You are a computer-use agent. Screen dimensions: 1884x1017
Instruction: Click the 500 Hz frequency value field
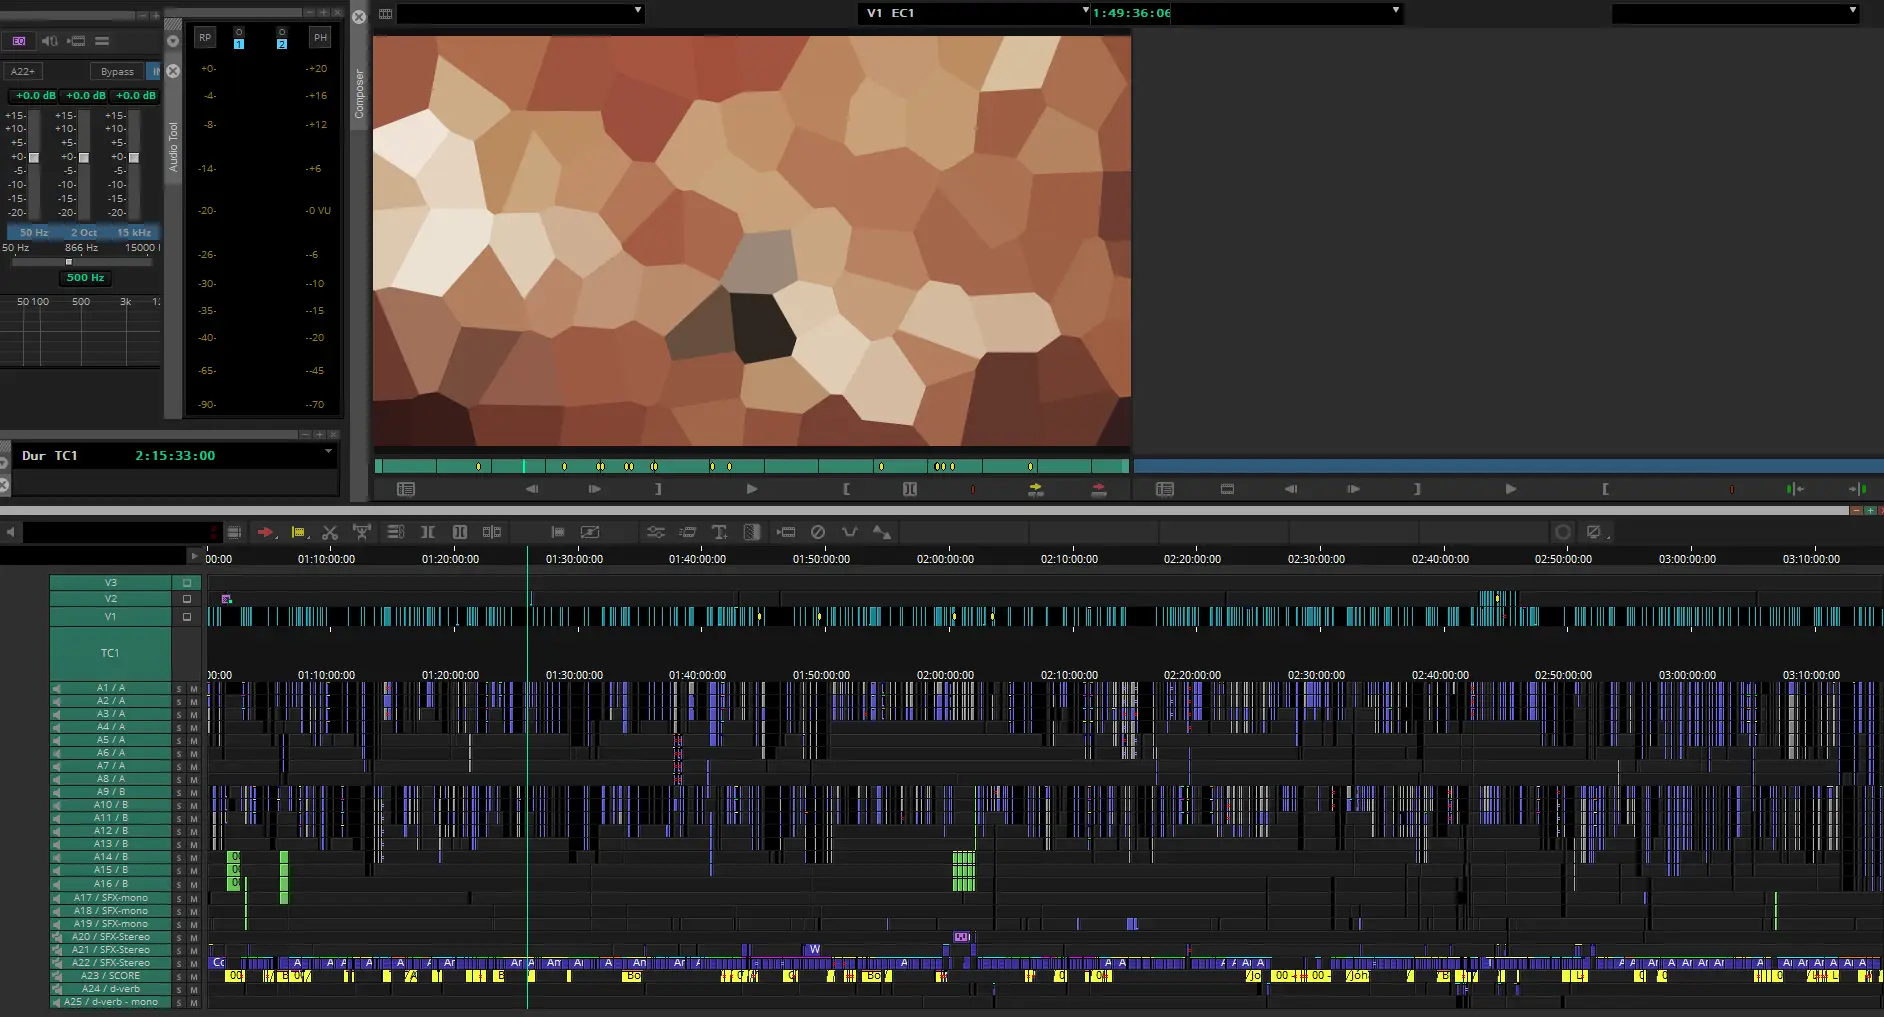[85, 278]
